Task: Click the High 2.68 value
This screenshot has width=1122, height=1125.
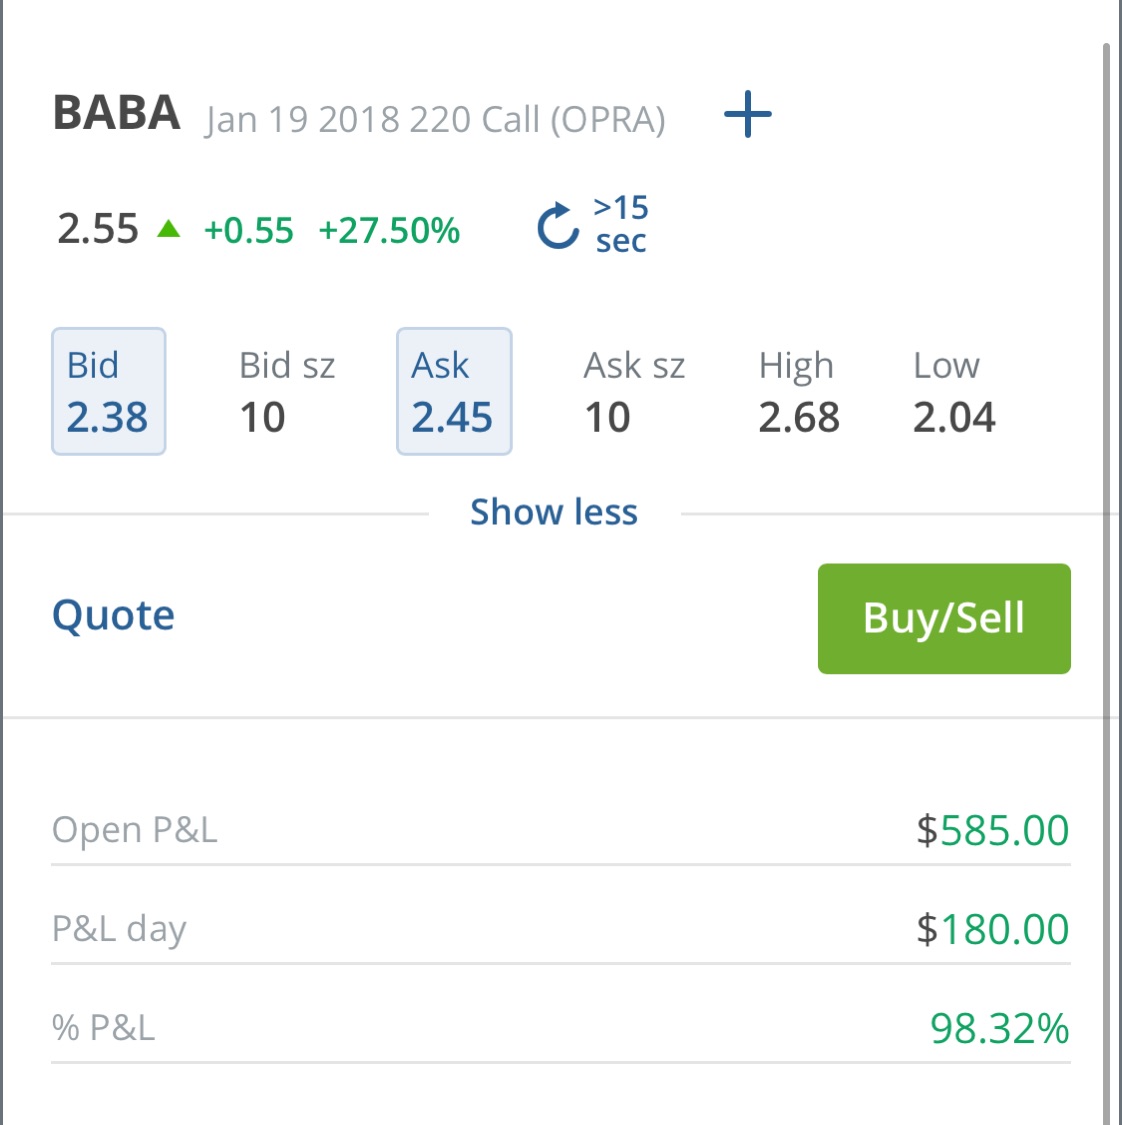Action: click(x=799, y=418)
